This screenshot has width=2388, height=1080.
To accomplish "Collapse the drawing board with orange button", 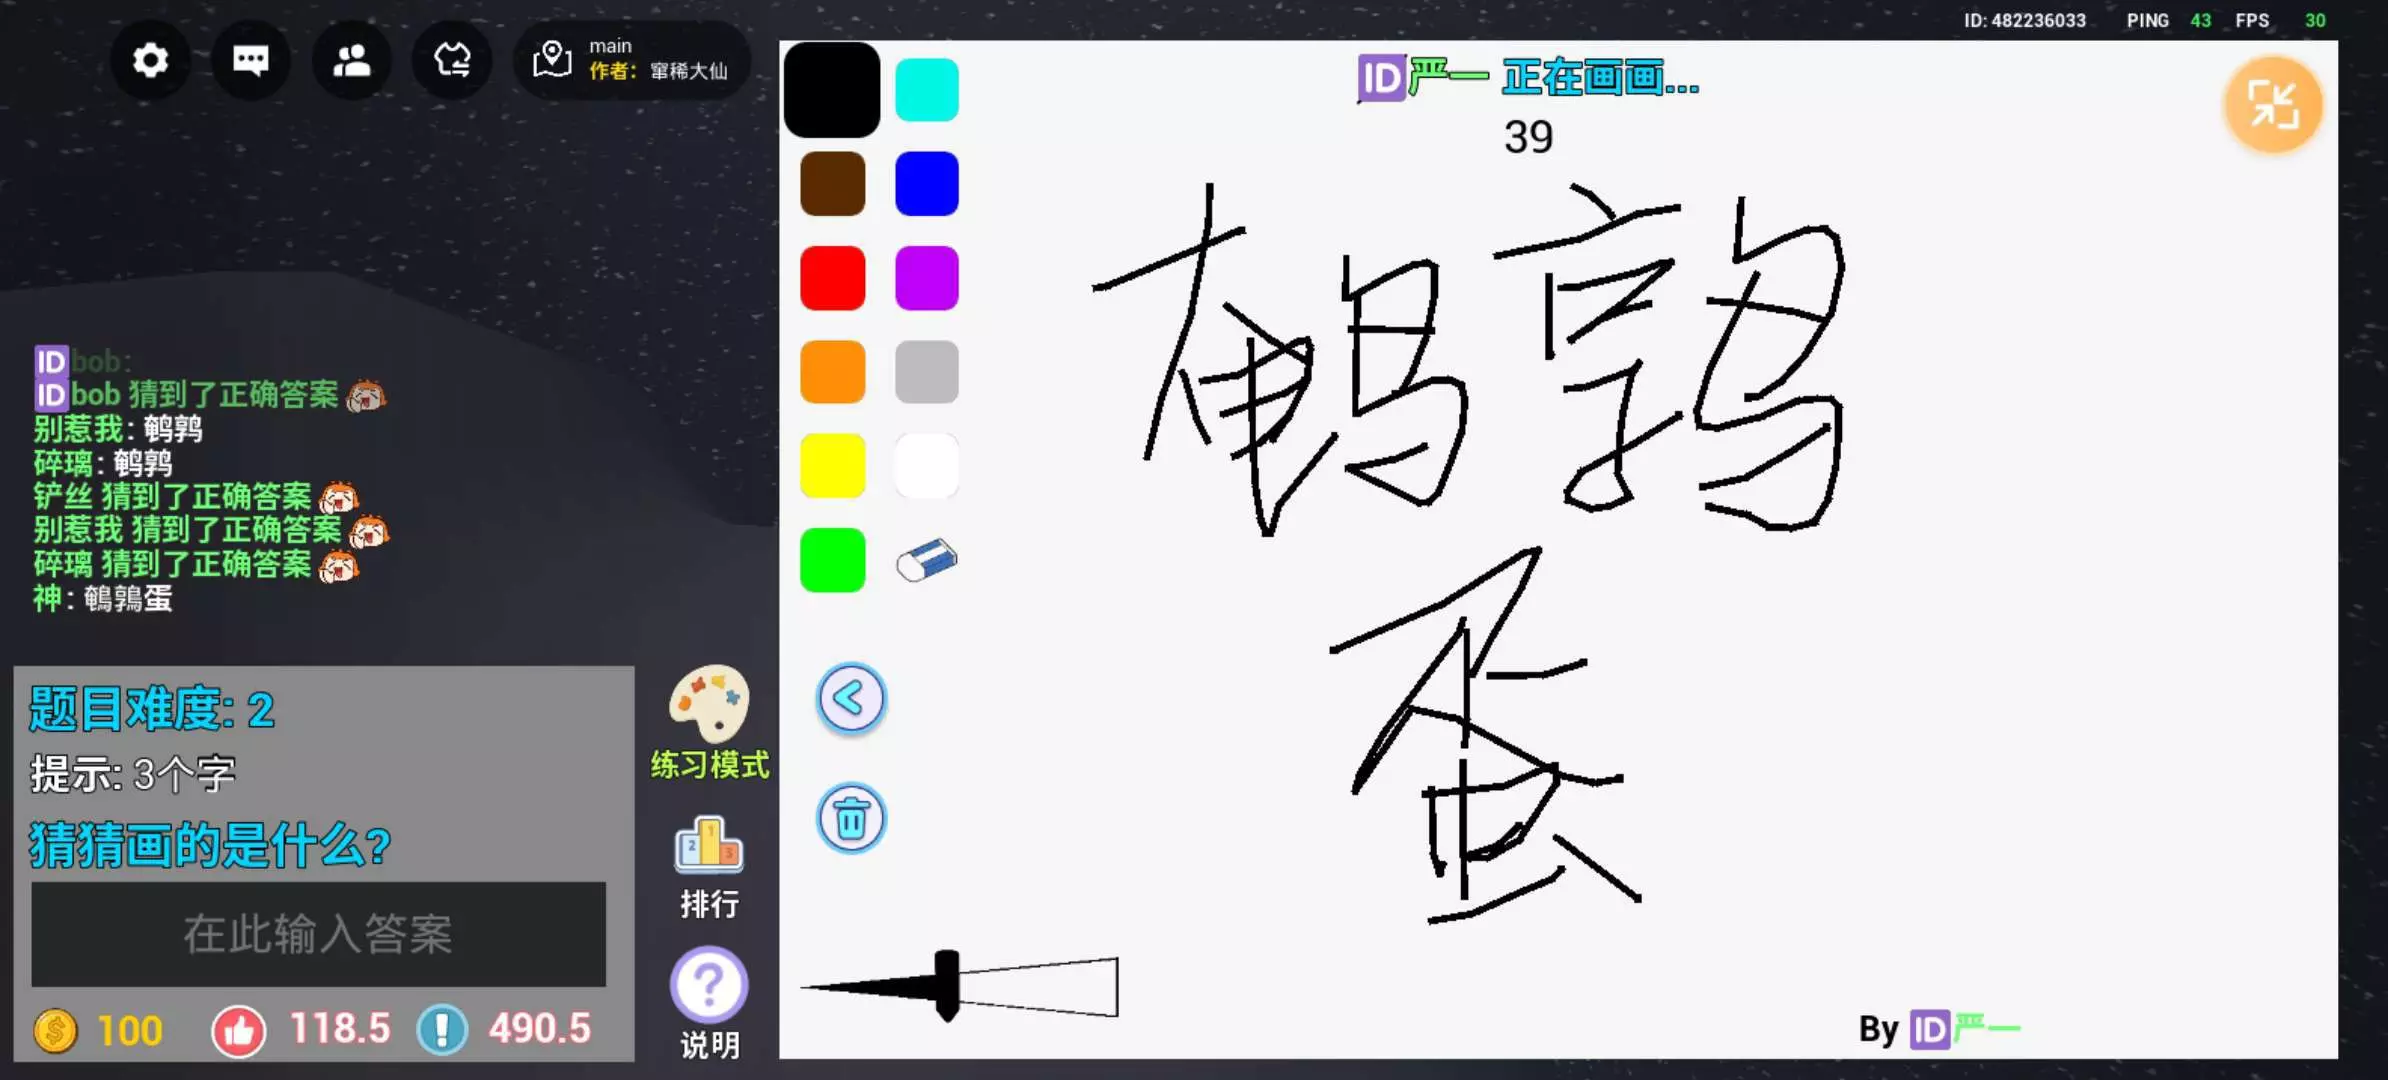I will point(2272,105).
